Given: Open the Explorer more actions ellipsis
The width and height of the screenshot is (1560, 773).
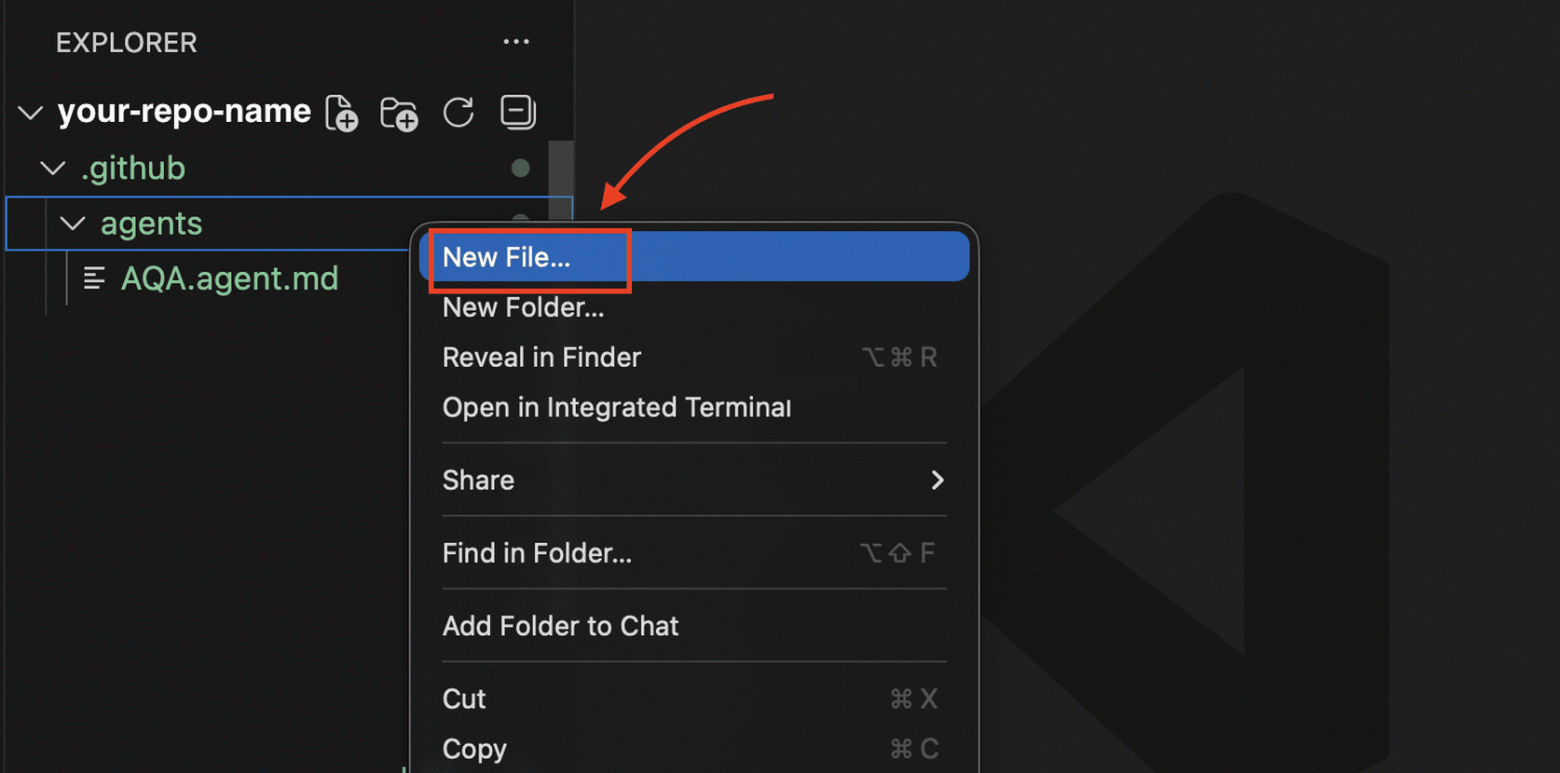Looking at the screenshot, I should 517,42.
